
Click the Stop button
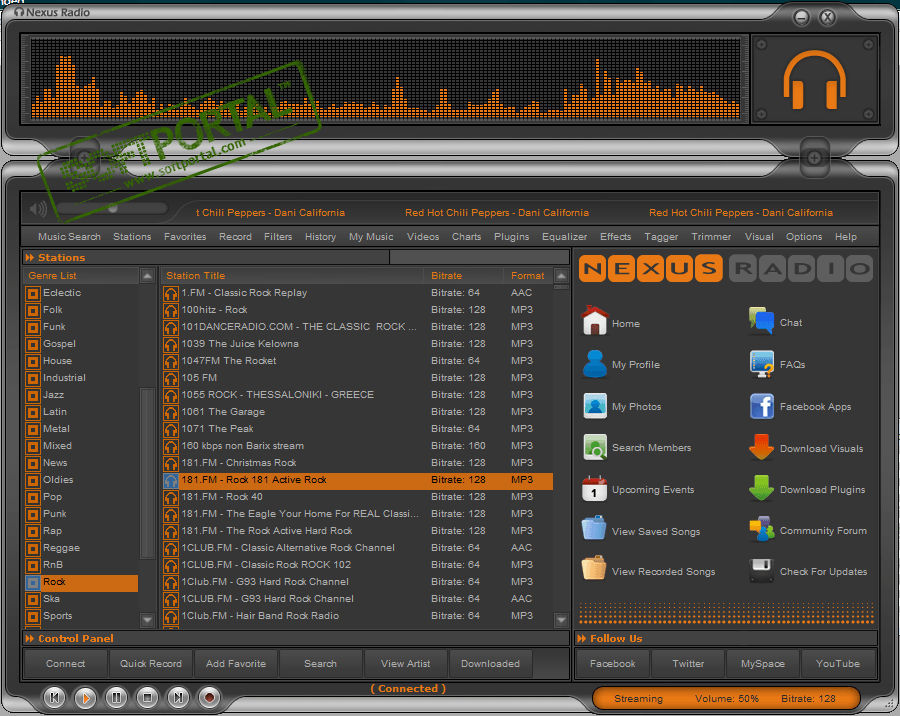pos(148,698)
